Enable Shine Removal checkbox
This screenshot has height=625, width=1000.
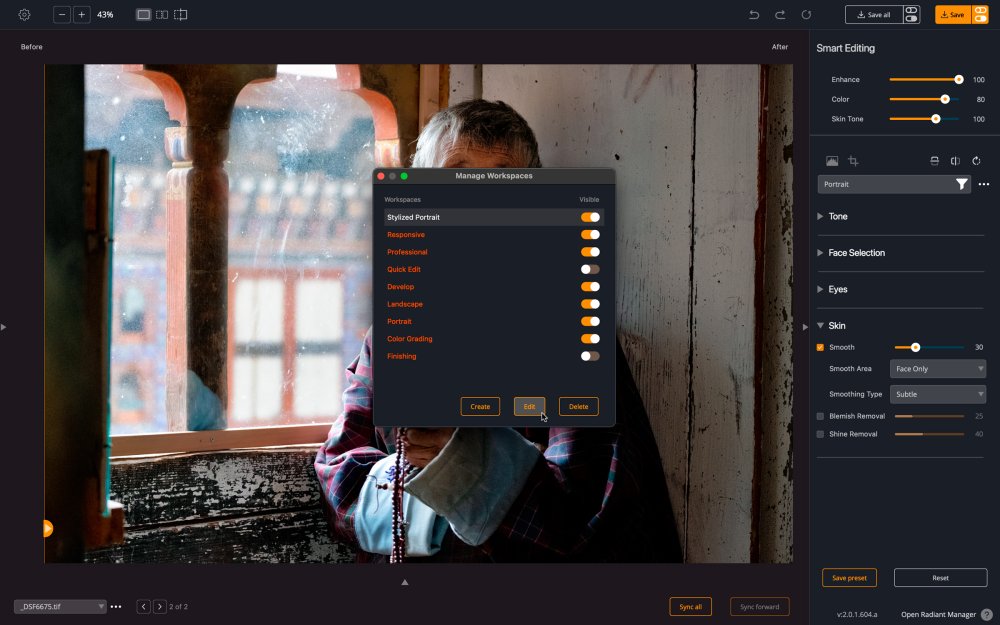[820, 434]
